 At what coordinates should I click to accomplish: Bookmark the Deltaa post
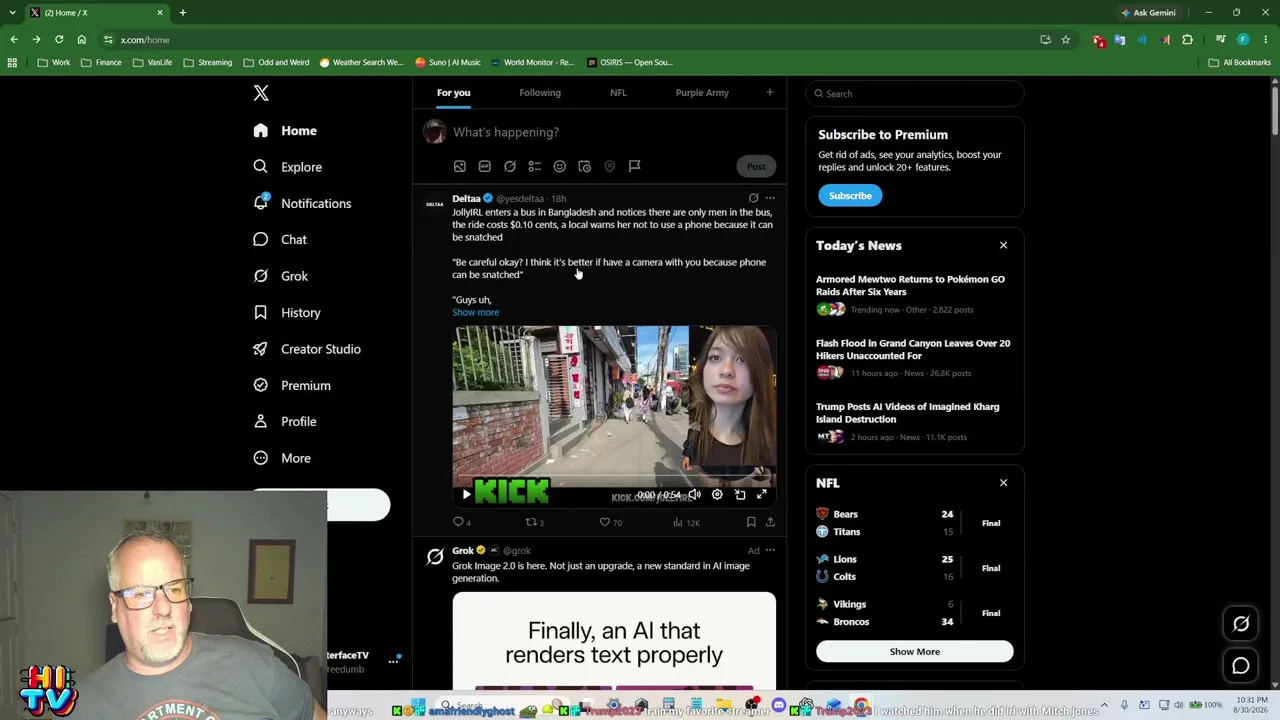click(x=751, y=522)
